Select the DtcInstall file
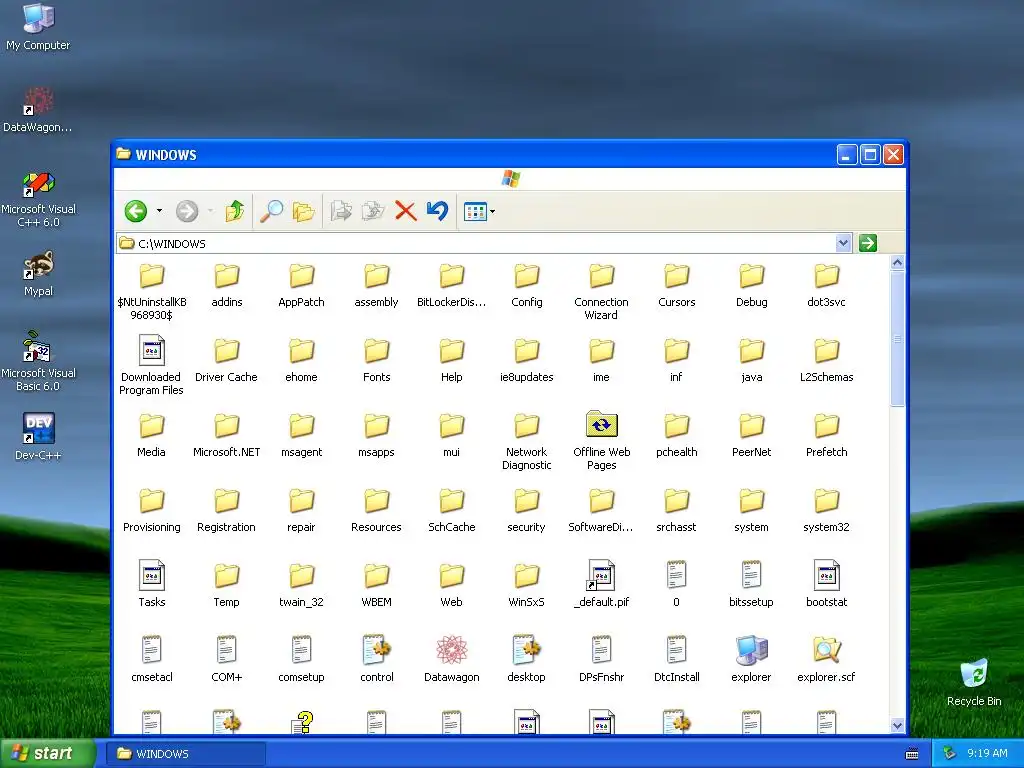Image resolution: width=1024 pixels, height=768 pixels. point(677,659)
